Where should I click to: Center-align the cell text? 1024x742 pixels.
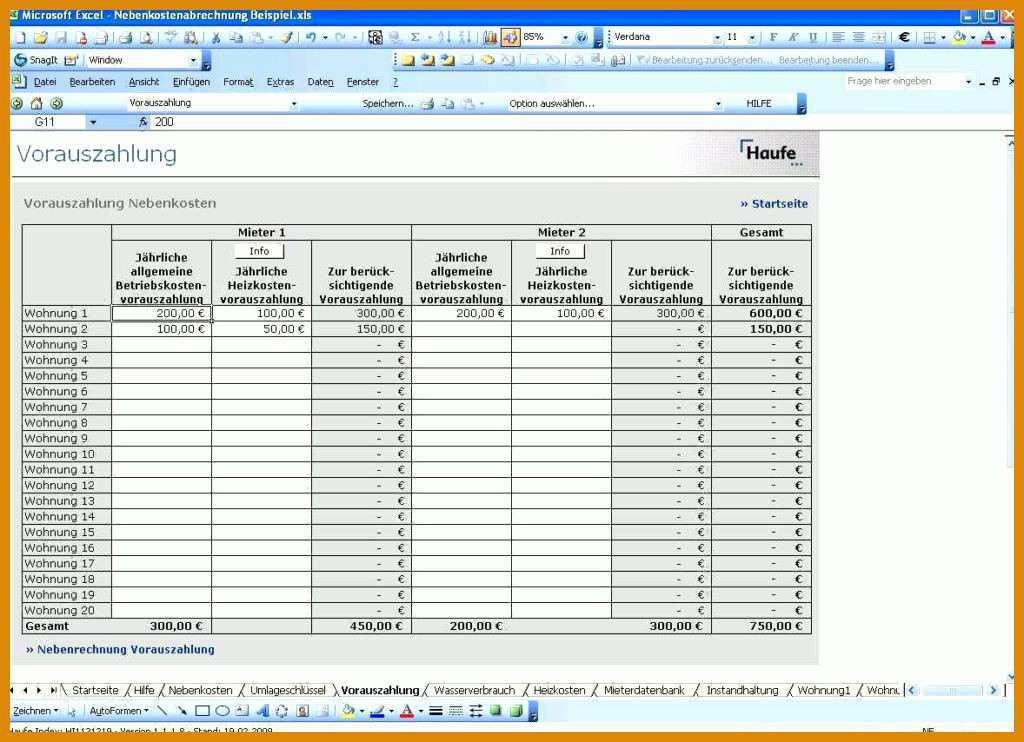tap(858, 37)
